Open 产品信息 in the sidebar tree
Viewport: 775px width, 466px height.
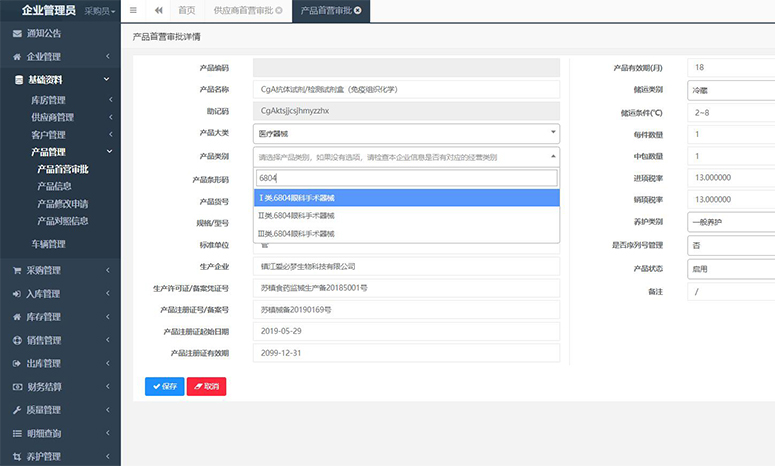(54, 185)
